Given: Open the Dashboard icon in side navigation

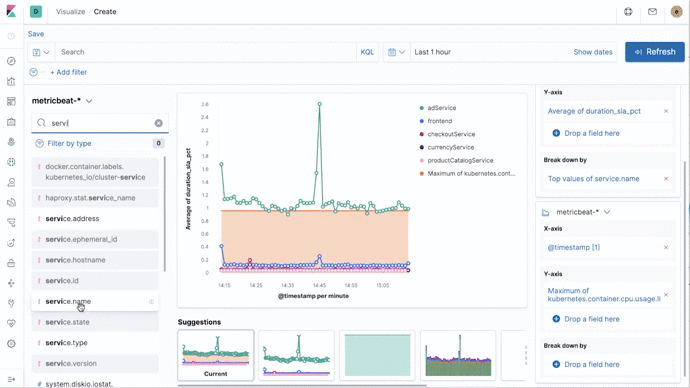Looking at the screenshot, I should tap(11, 102).
